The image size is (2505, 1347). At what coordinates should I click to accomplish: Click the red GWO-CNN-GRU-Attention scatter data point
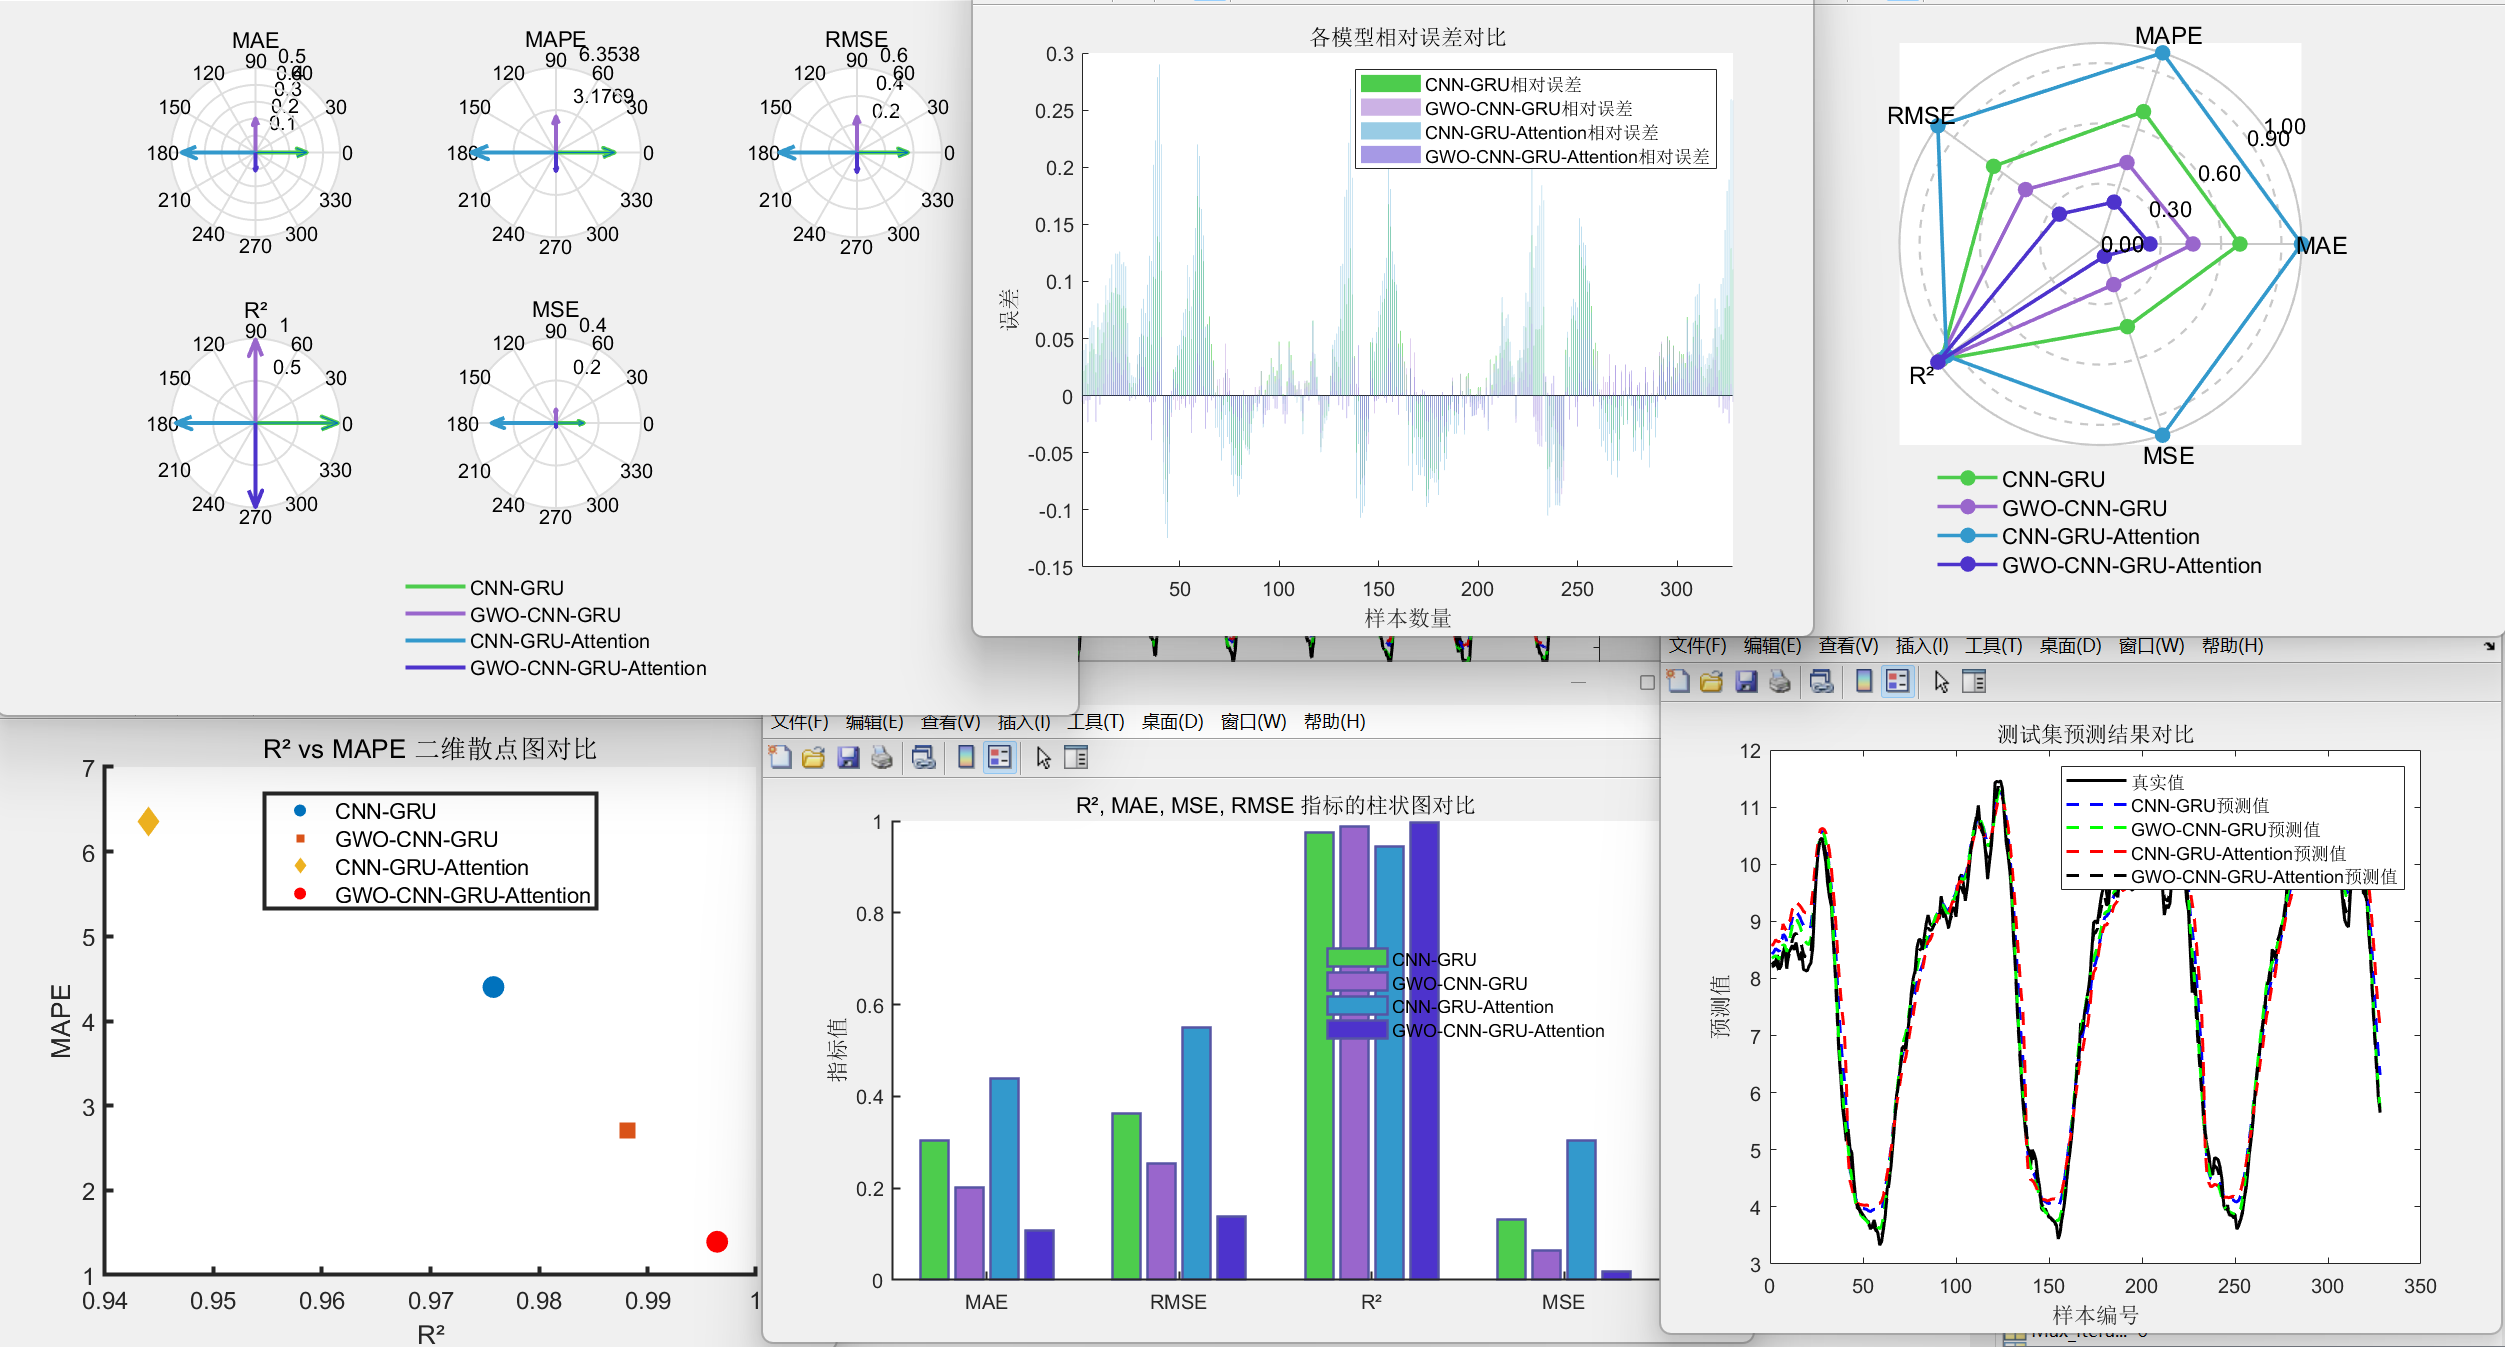716,1241
